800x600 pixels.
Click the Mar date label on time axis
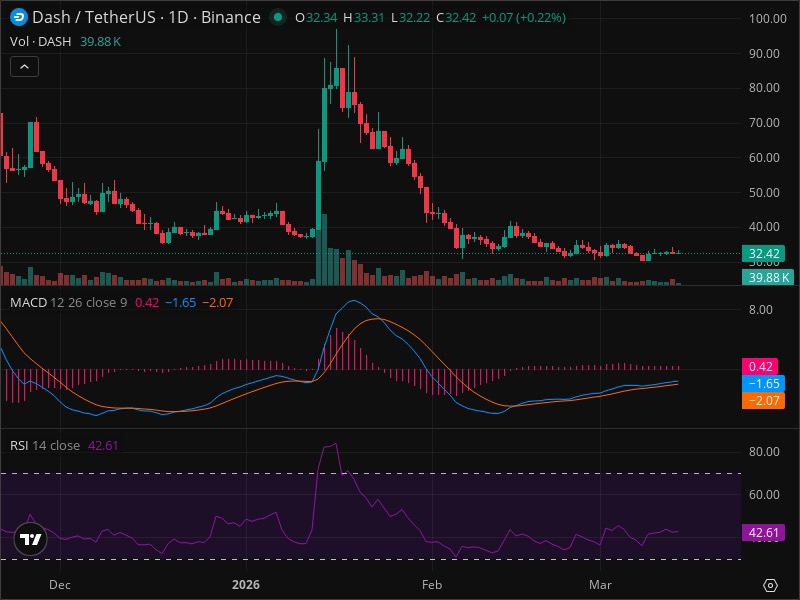pyautogui.click(x=600, y=585)
